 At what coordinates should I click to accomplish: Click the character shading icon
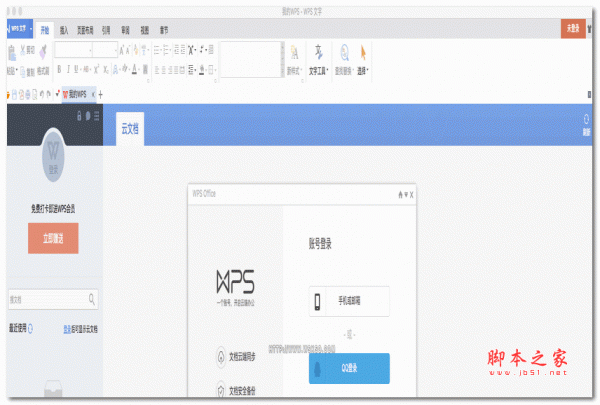(x=145, y=69)
